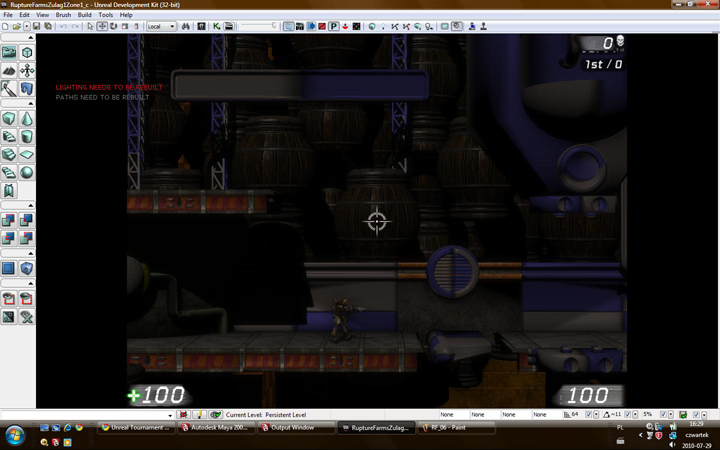
Task: Create a Cone builder brush
Action: (x=27, y=119)
